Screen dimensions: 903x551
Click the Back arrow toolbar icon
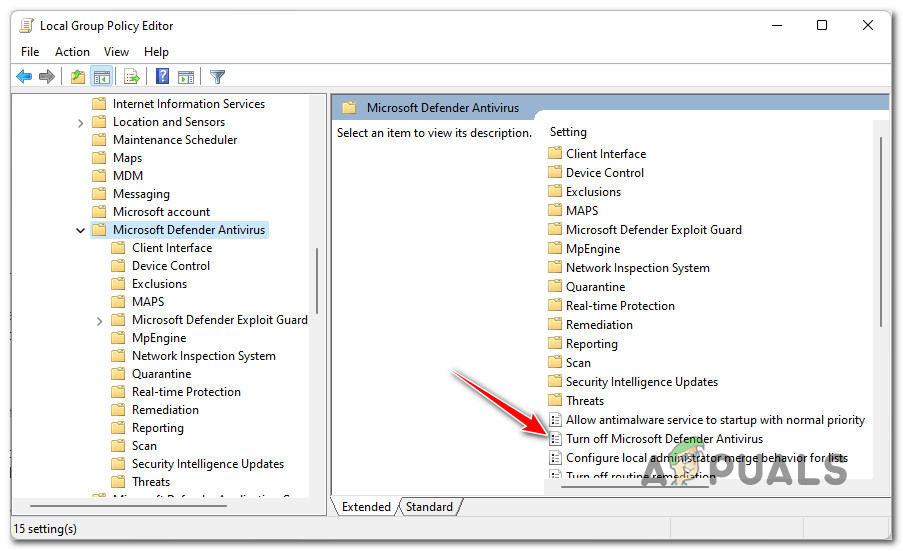click(24, 76)
